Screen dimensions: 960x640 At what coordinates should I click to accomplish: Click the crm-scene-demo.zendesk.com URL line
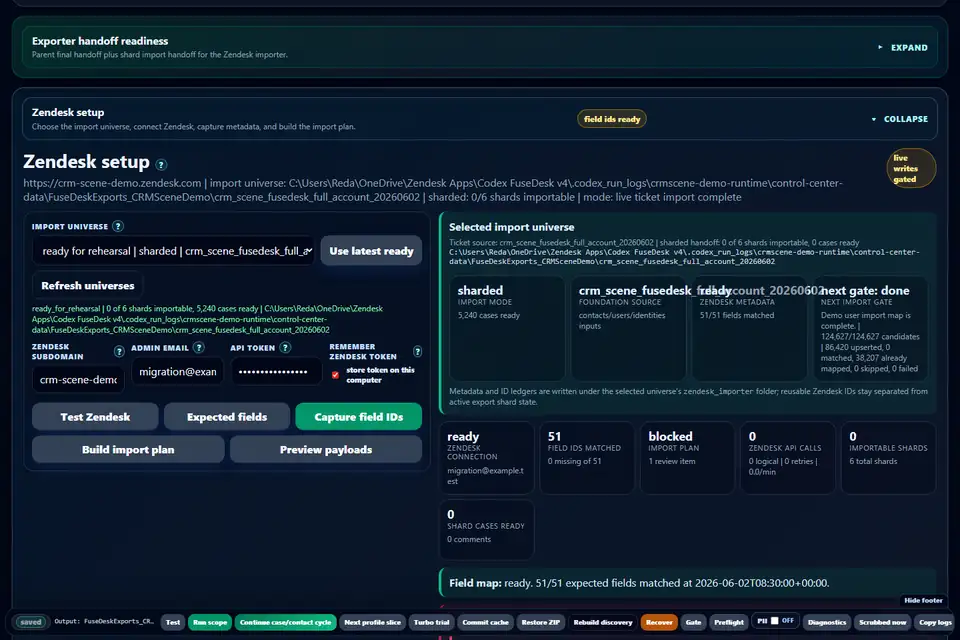click(x=433, y=190)
